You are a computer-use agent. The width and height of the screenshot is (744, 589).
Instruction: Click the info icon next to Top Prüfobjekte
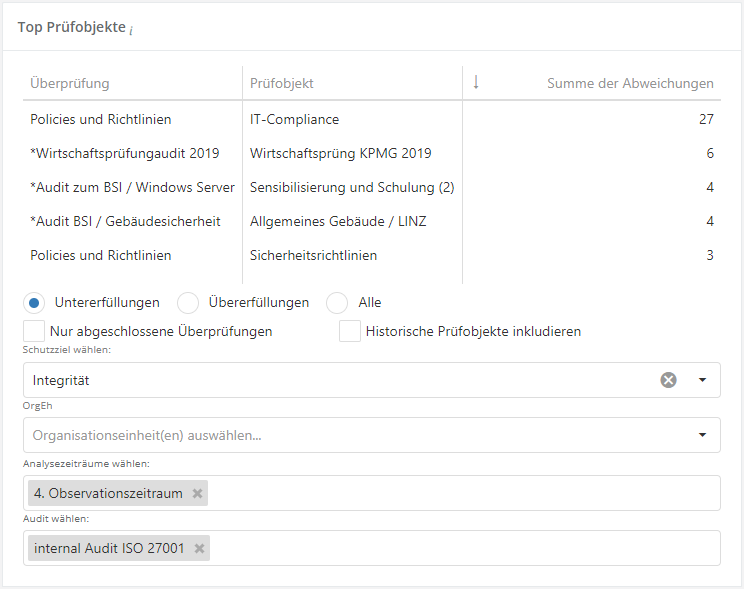(131, 29)
